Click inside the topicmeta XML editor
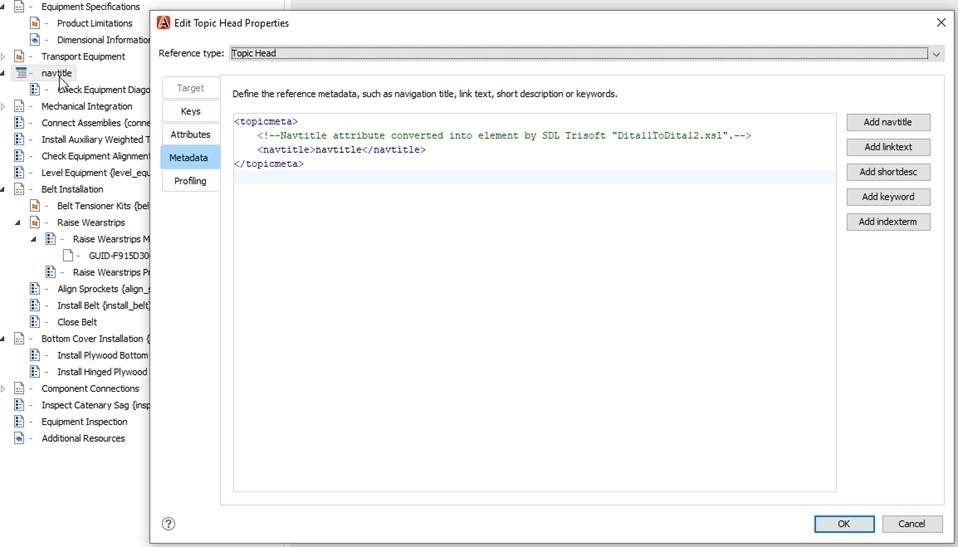 [x=535, y=303]
